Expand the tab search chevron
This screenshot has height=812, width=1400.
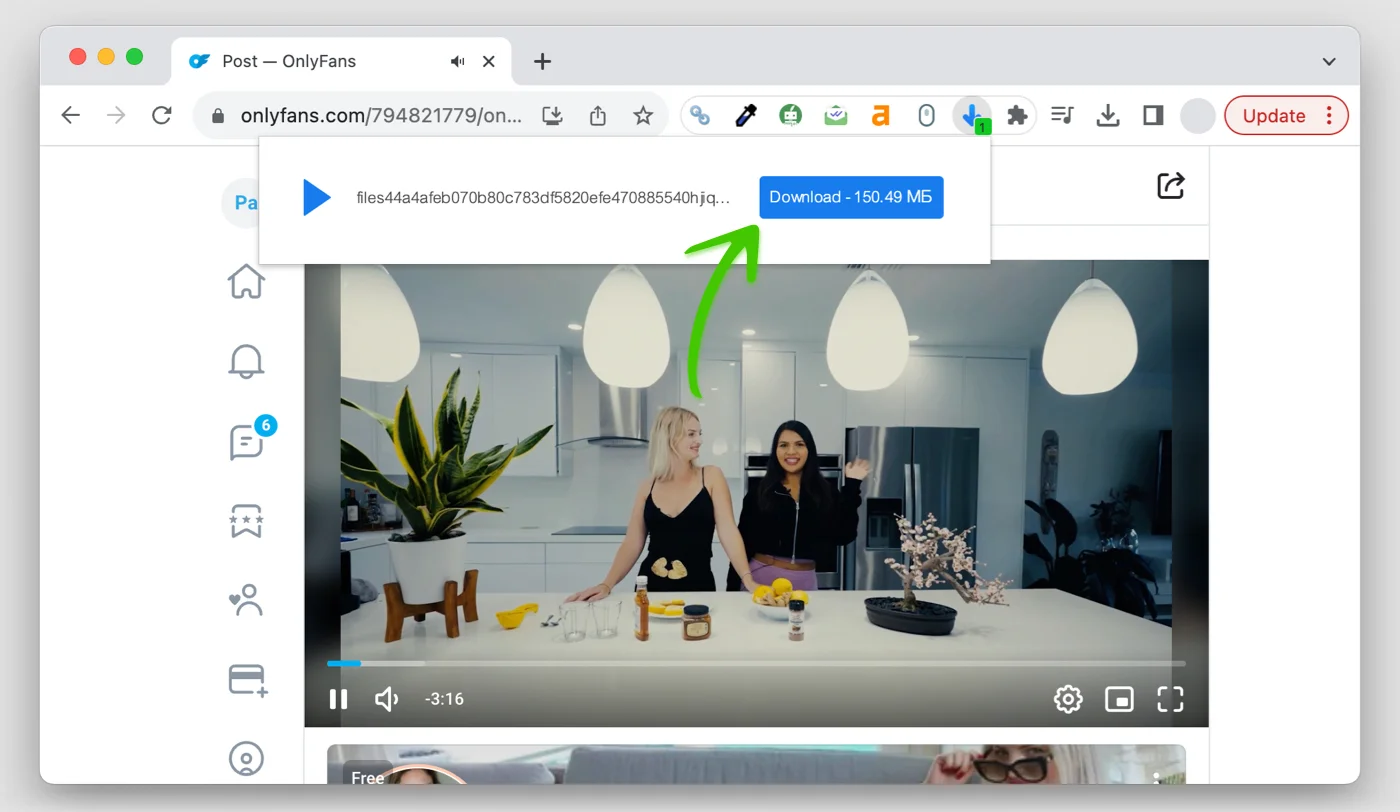pyautogui.click(x=1329, y=62)
